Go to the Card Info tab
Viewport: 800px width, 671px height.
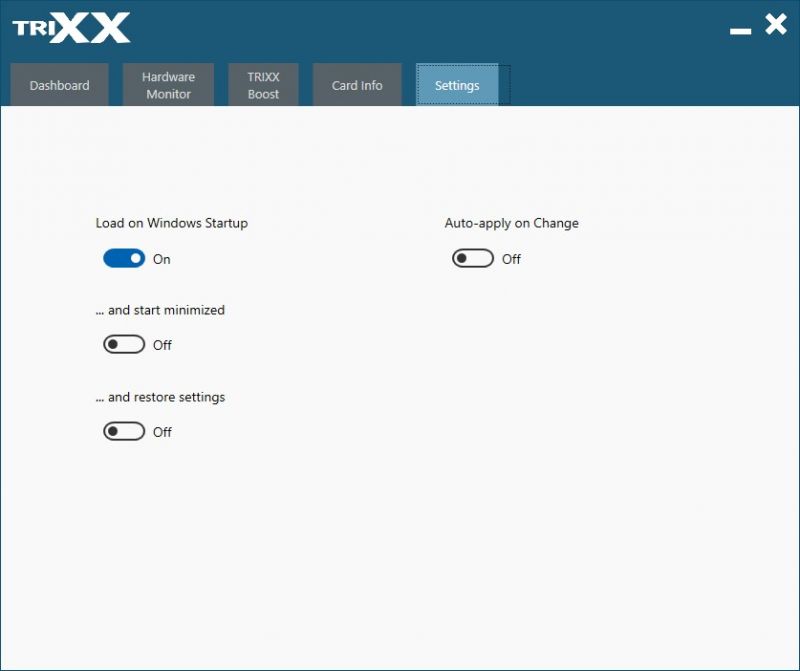(x=357, y=85)
